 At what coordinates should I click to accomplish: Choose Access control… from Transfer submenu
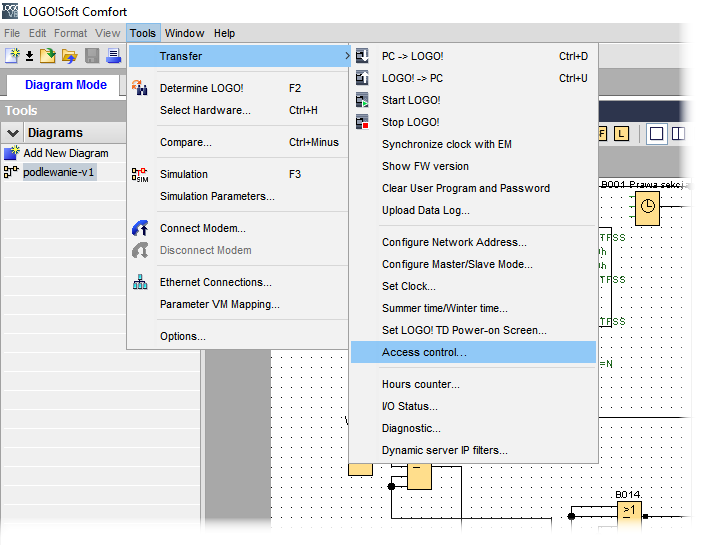[x=424, y=352]
